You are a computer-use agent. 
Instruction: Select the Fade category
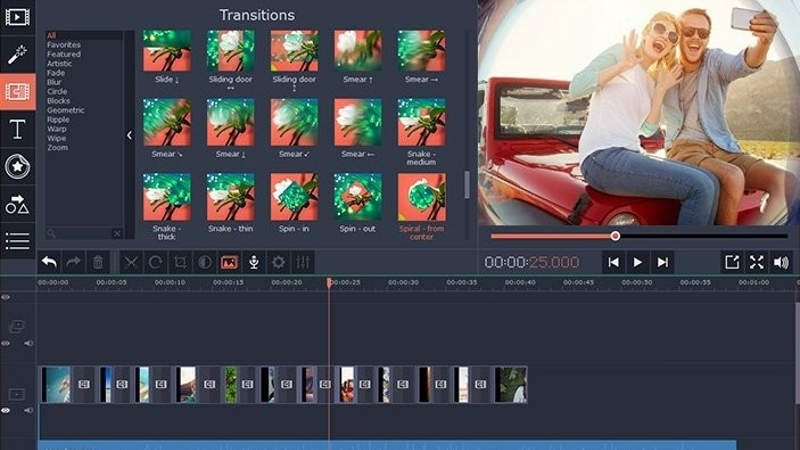[x=56, y=73]
